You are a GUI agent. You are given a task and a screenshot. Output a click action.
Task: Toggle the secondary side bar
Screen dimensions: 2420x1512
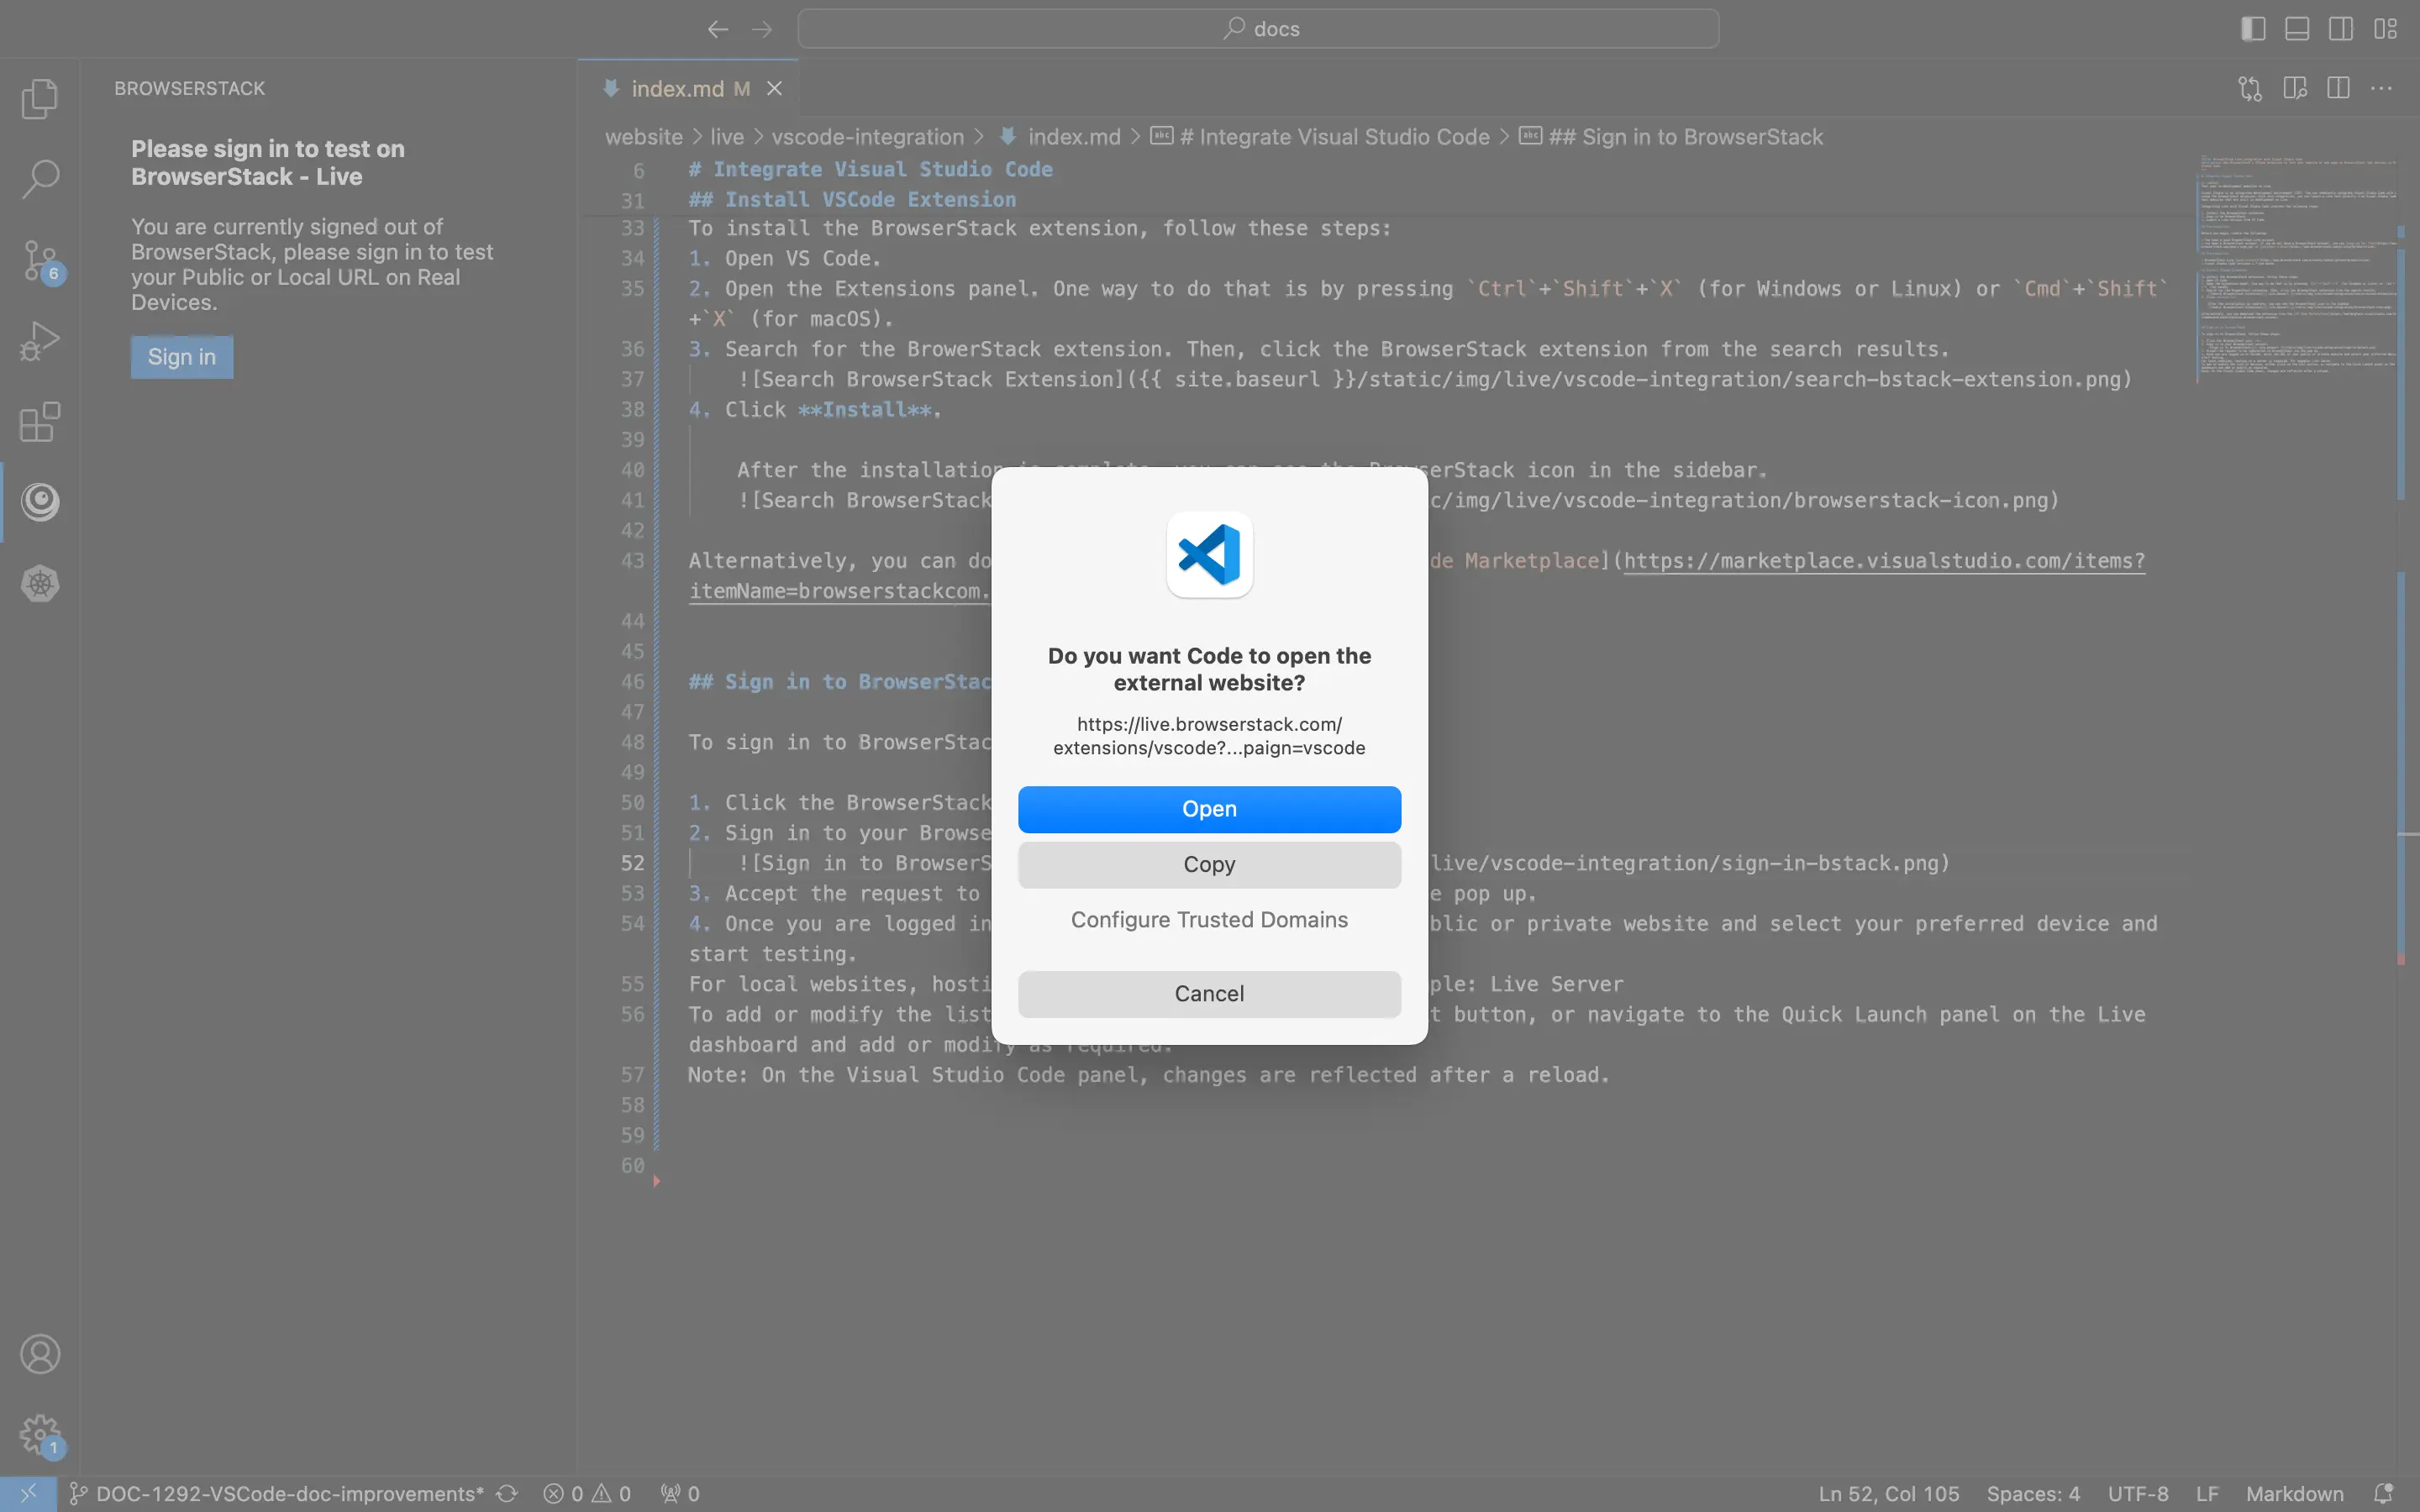(x=2341, y=29)
